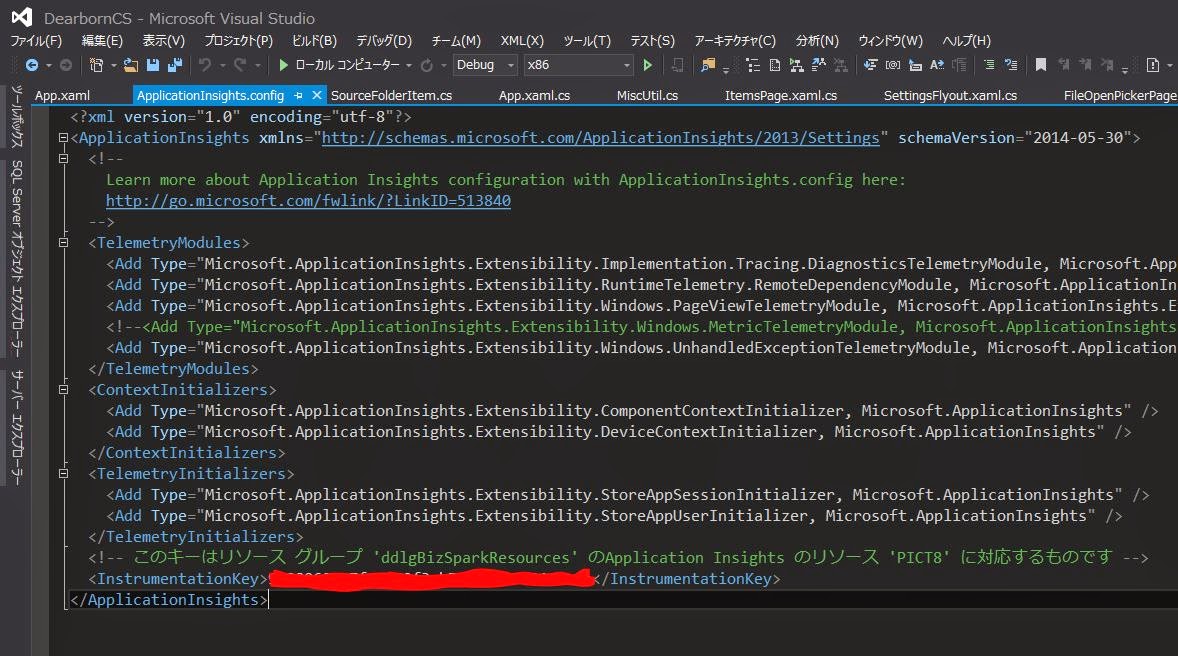Click the Undo arrow icon
Screen dimensions: 1178x656
[204, 65]
